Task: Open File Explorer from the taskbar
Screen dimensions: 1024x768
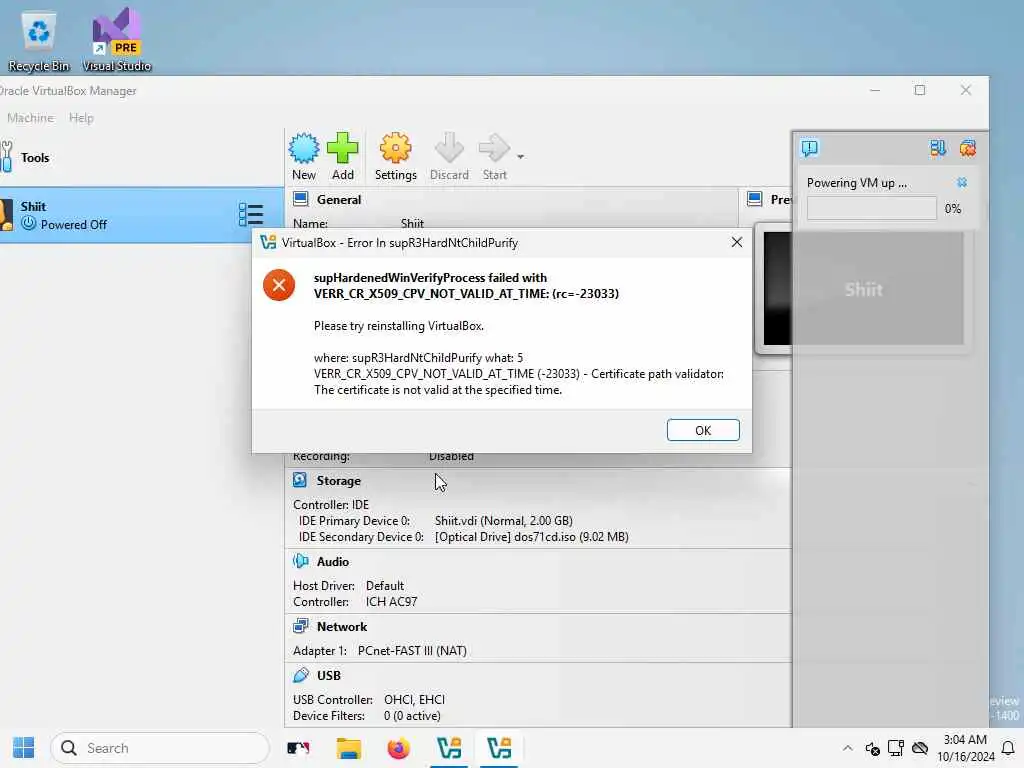Action: [x=349, y=748]
